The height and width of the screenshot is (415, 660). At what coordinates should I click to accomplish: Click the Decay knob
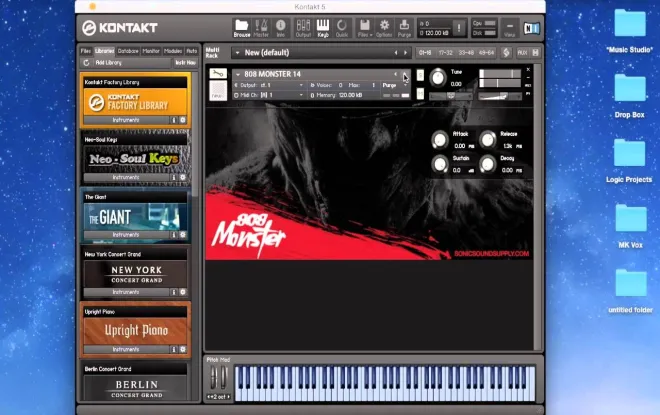pyautogui.click(x=488, y=165)
